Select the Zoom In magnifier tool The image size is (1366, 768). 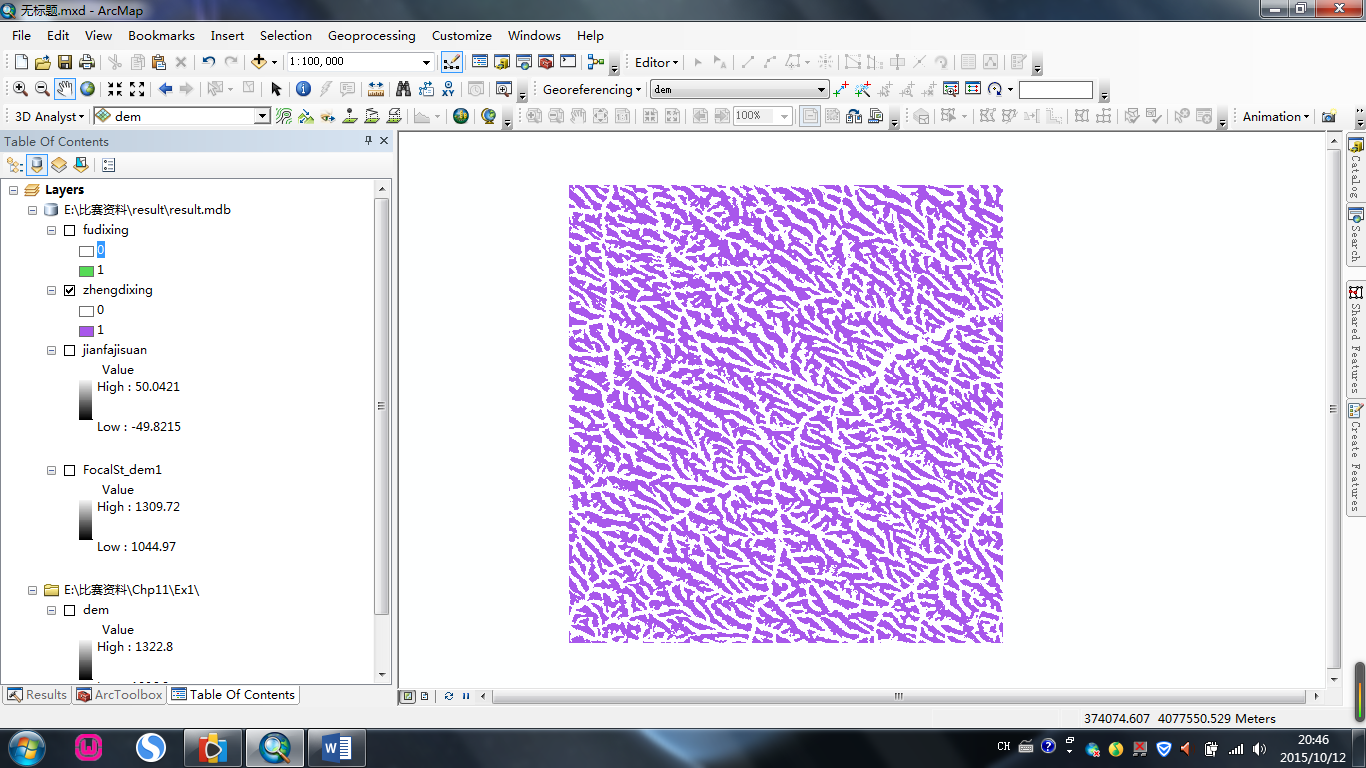point(20,89)
